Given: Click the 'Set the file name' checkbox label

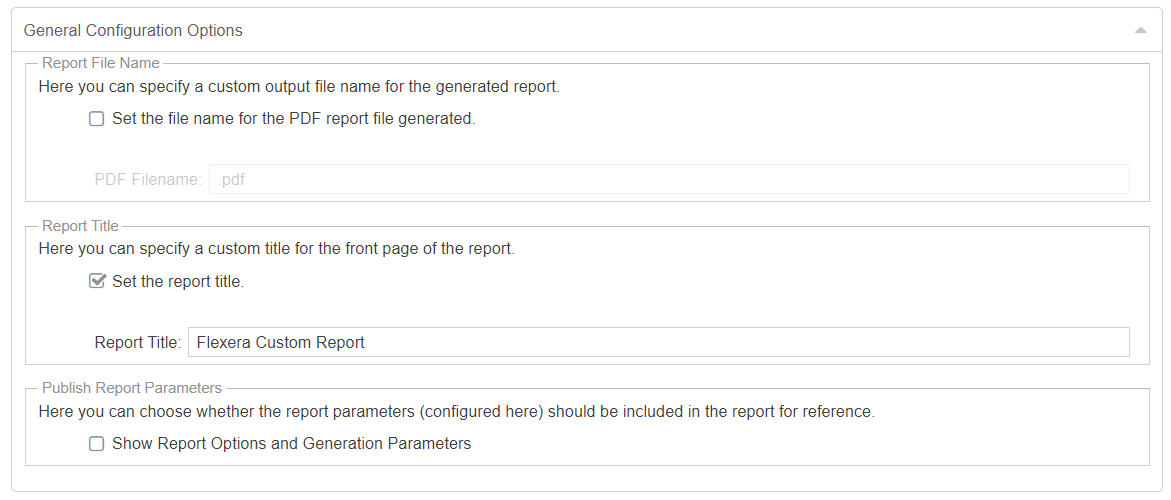Looking at the screenshot, I should click(293, 119).
